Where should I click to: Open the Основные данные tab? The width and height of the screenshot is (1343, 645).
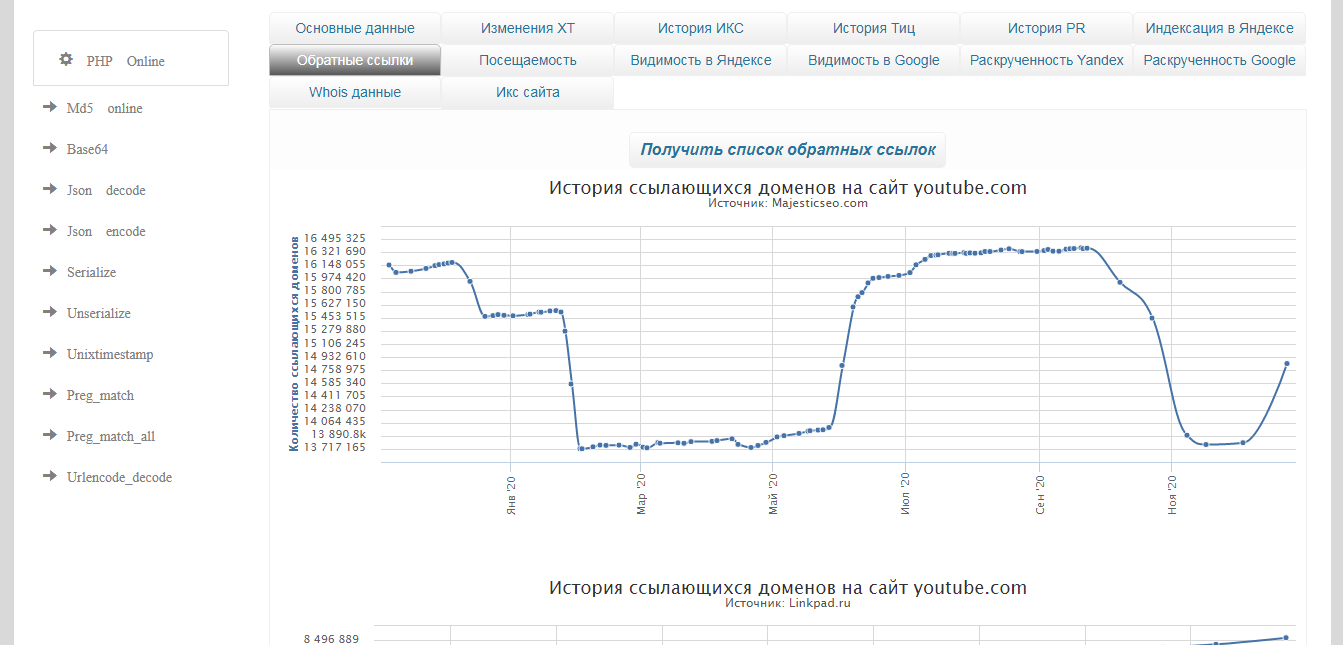click(x=355, y=28)
